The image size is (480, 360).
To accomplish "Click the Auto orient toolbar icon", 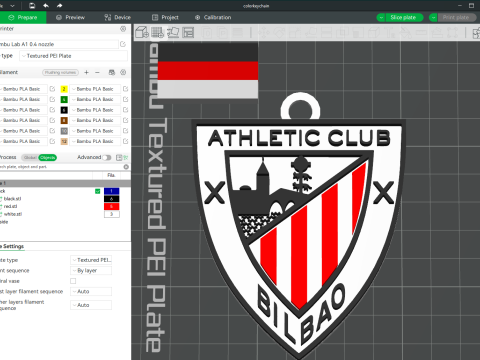I will (x=173, y=32).
